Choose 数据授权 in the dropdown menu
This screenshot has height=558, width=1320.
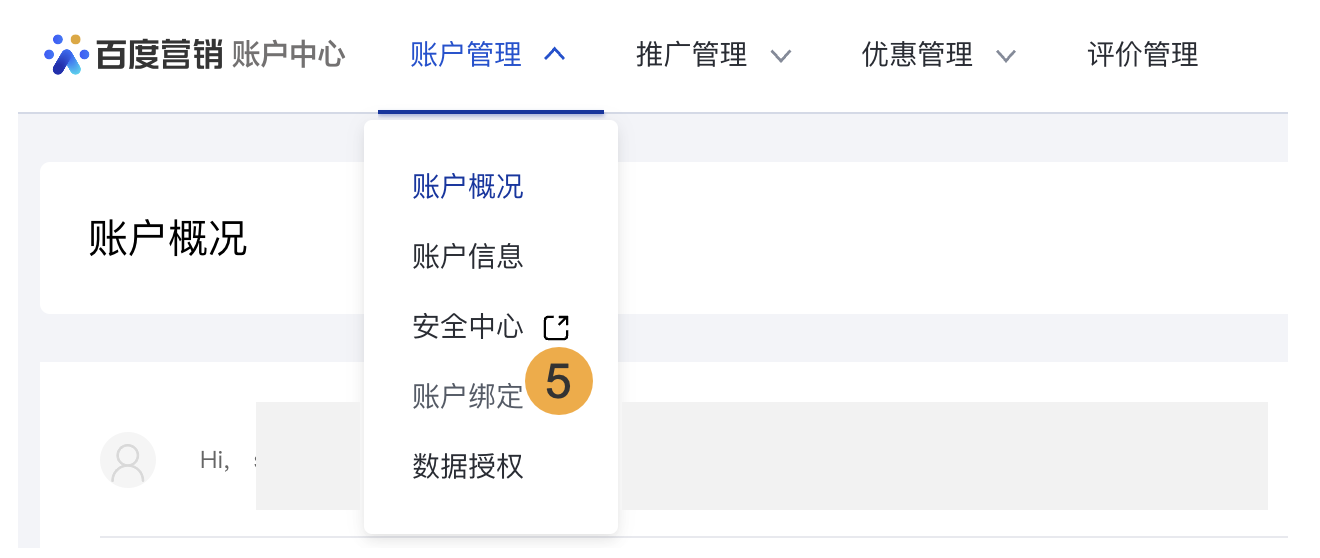[468, 466]
